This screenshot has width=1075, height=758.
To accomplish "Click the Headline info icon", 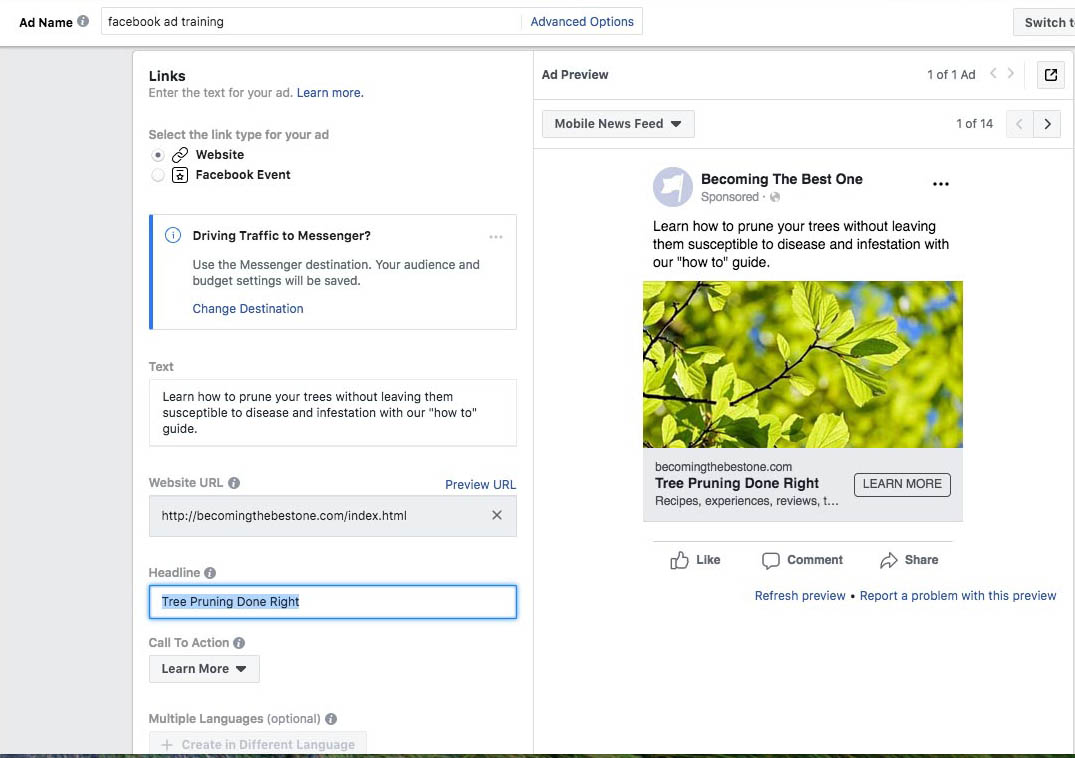I will (210, 573).
